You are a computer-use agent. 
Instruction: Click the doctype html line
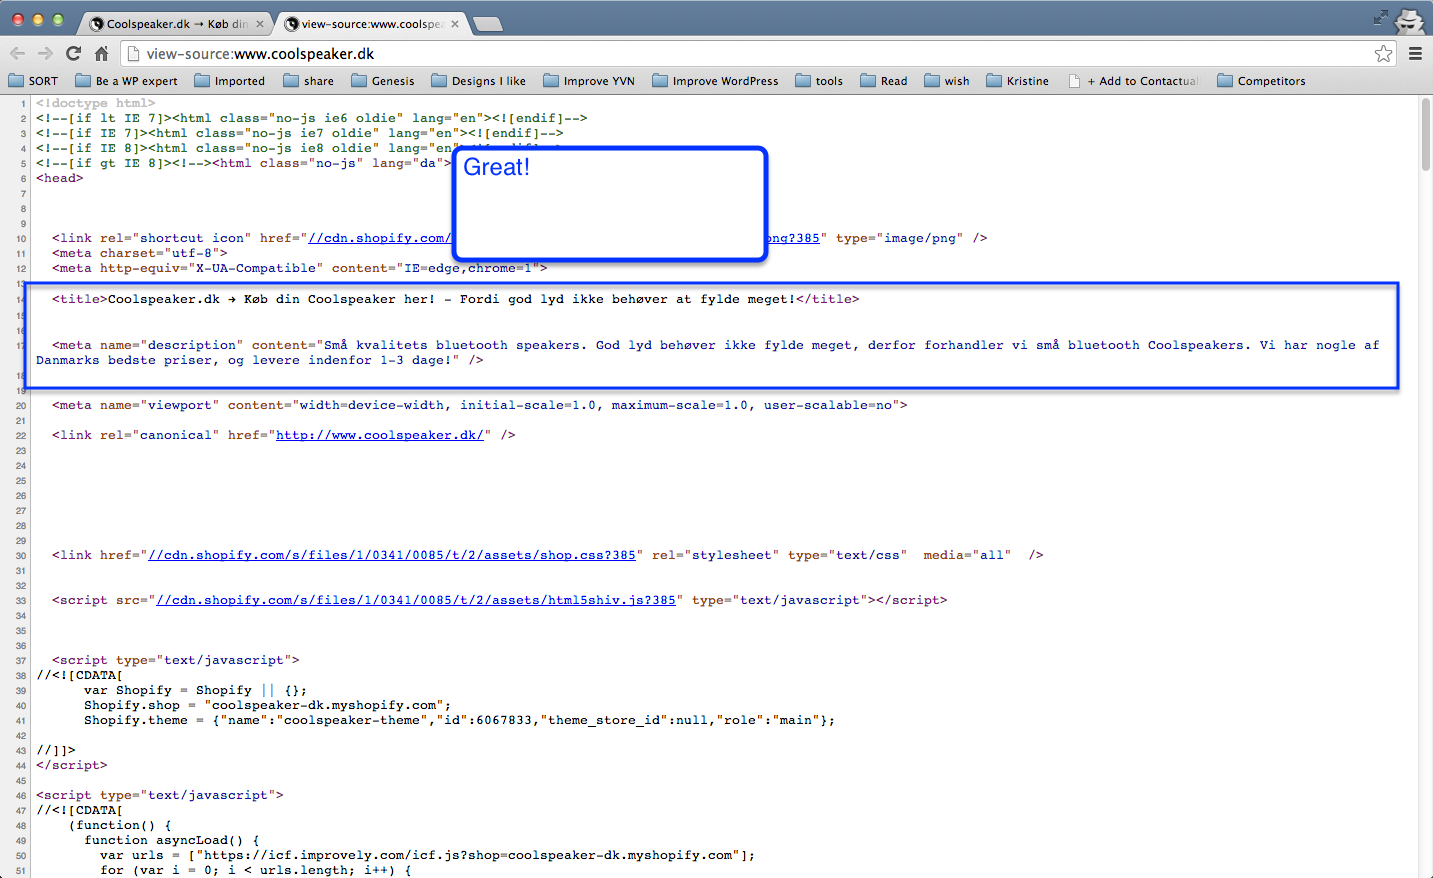point(96,103)
